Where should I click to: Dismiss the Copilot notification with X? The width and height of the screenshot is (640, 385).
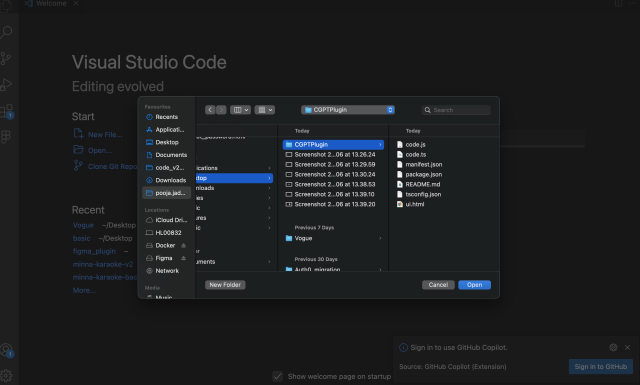click(x=627, y=347)
